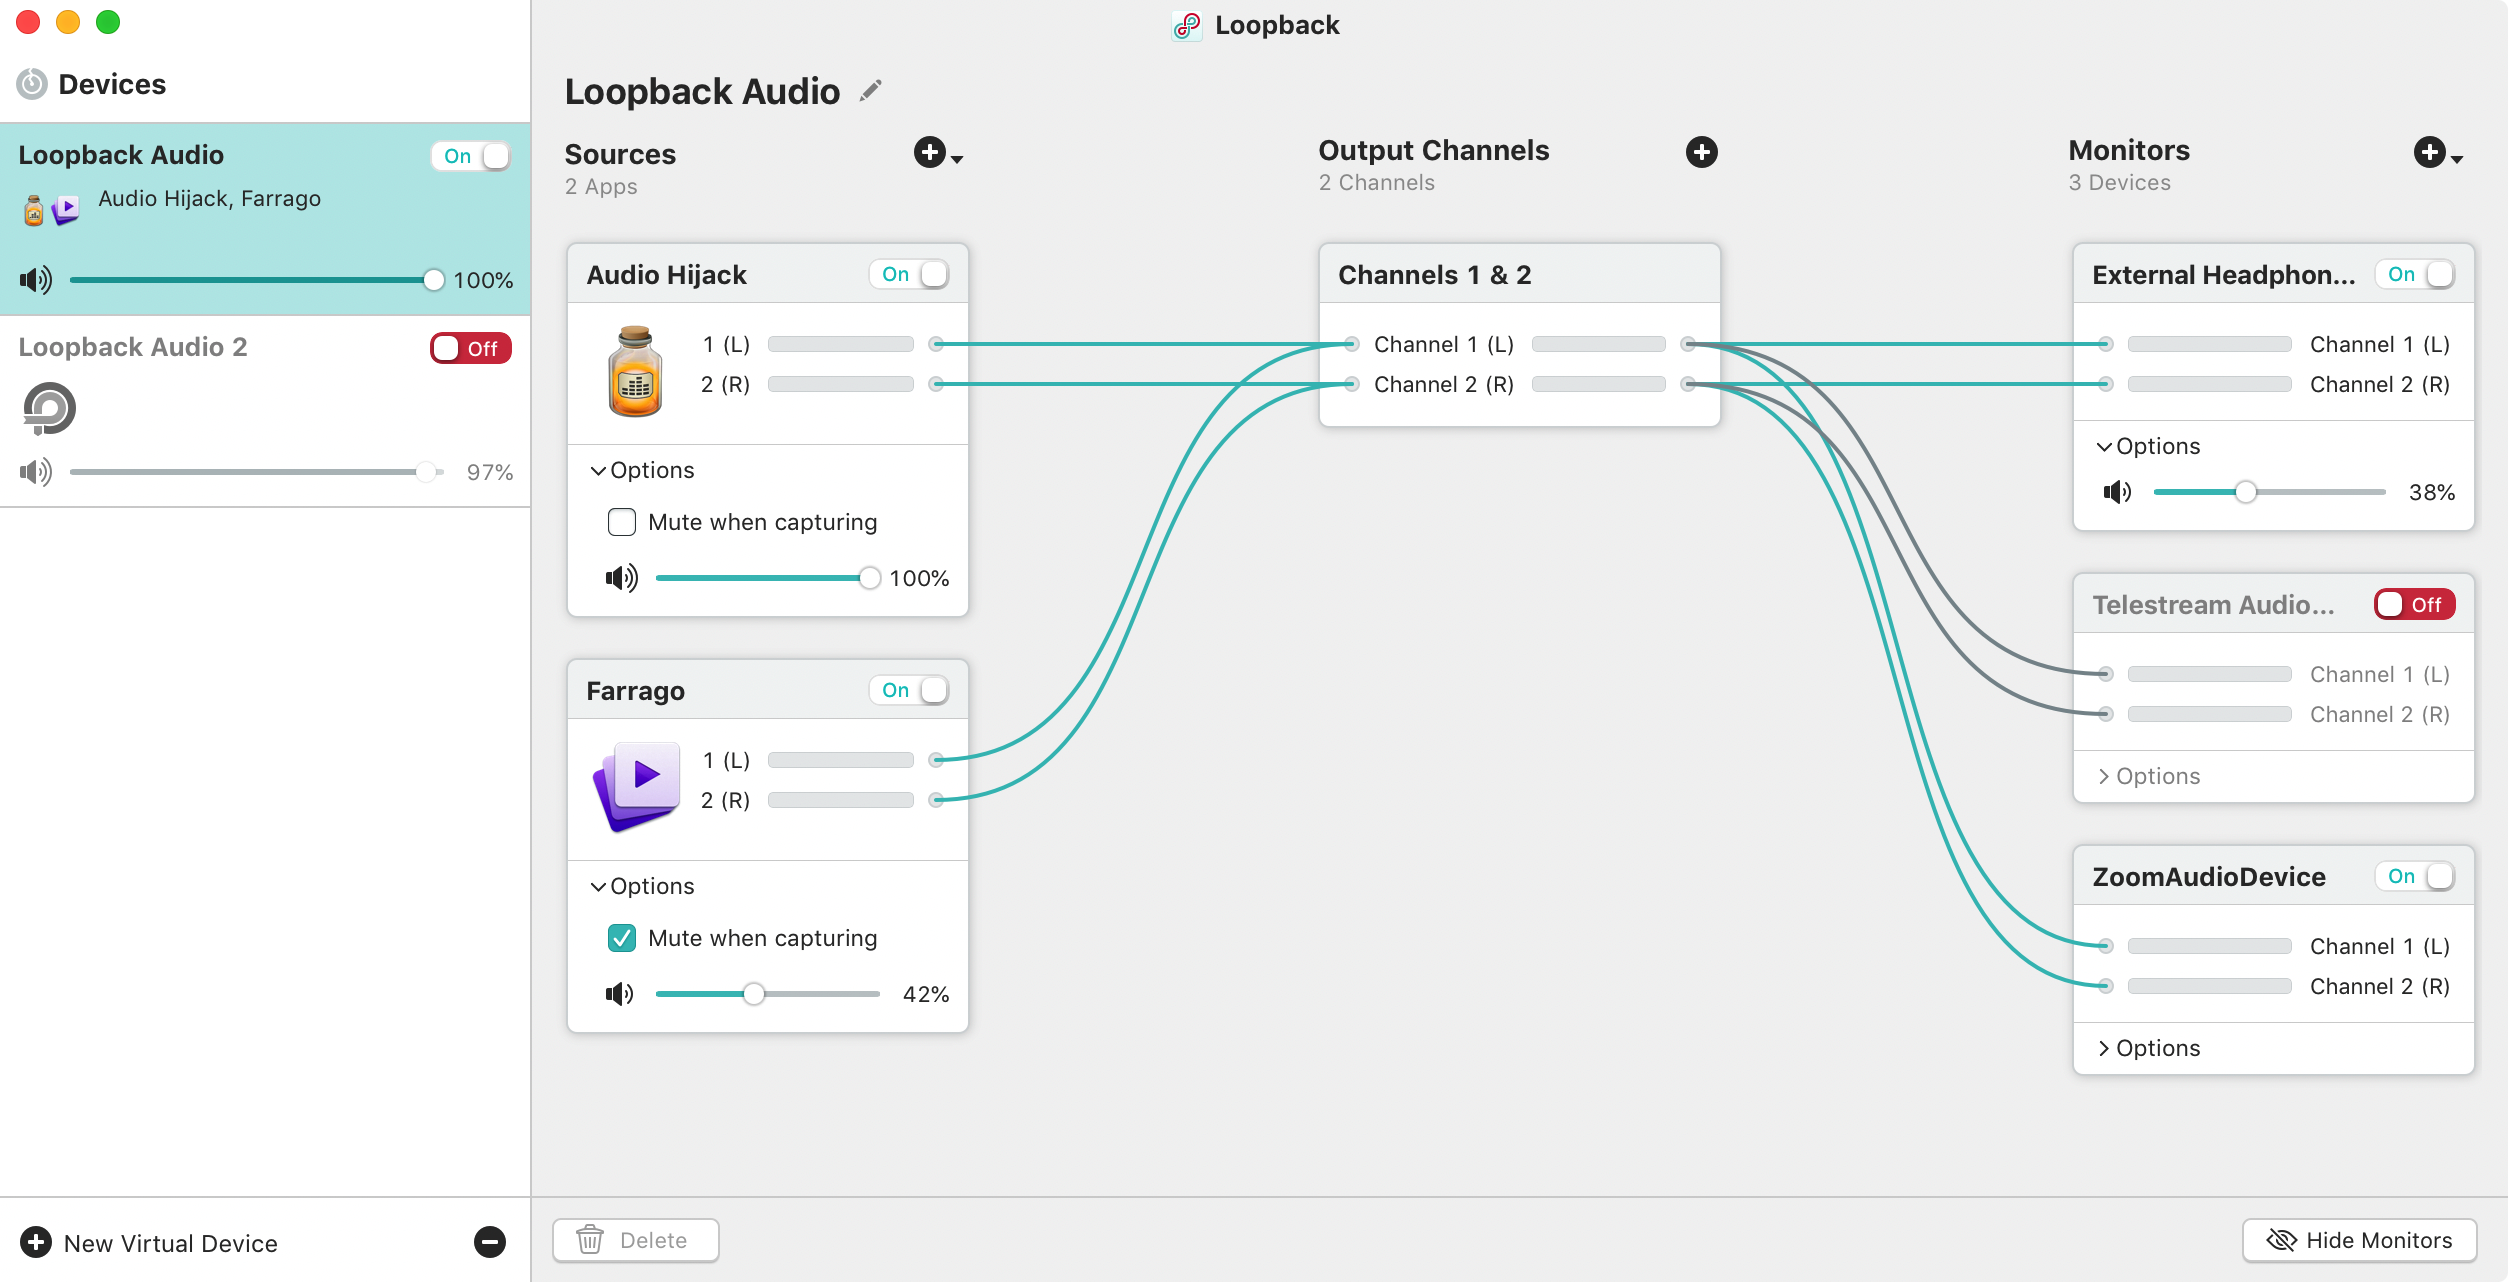2508x1282 pixels.
Task: Turn on Telestream Audio monitor
Action: (x=2415, y=604)
